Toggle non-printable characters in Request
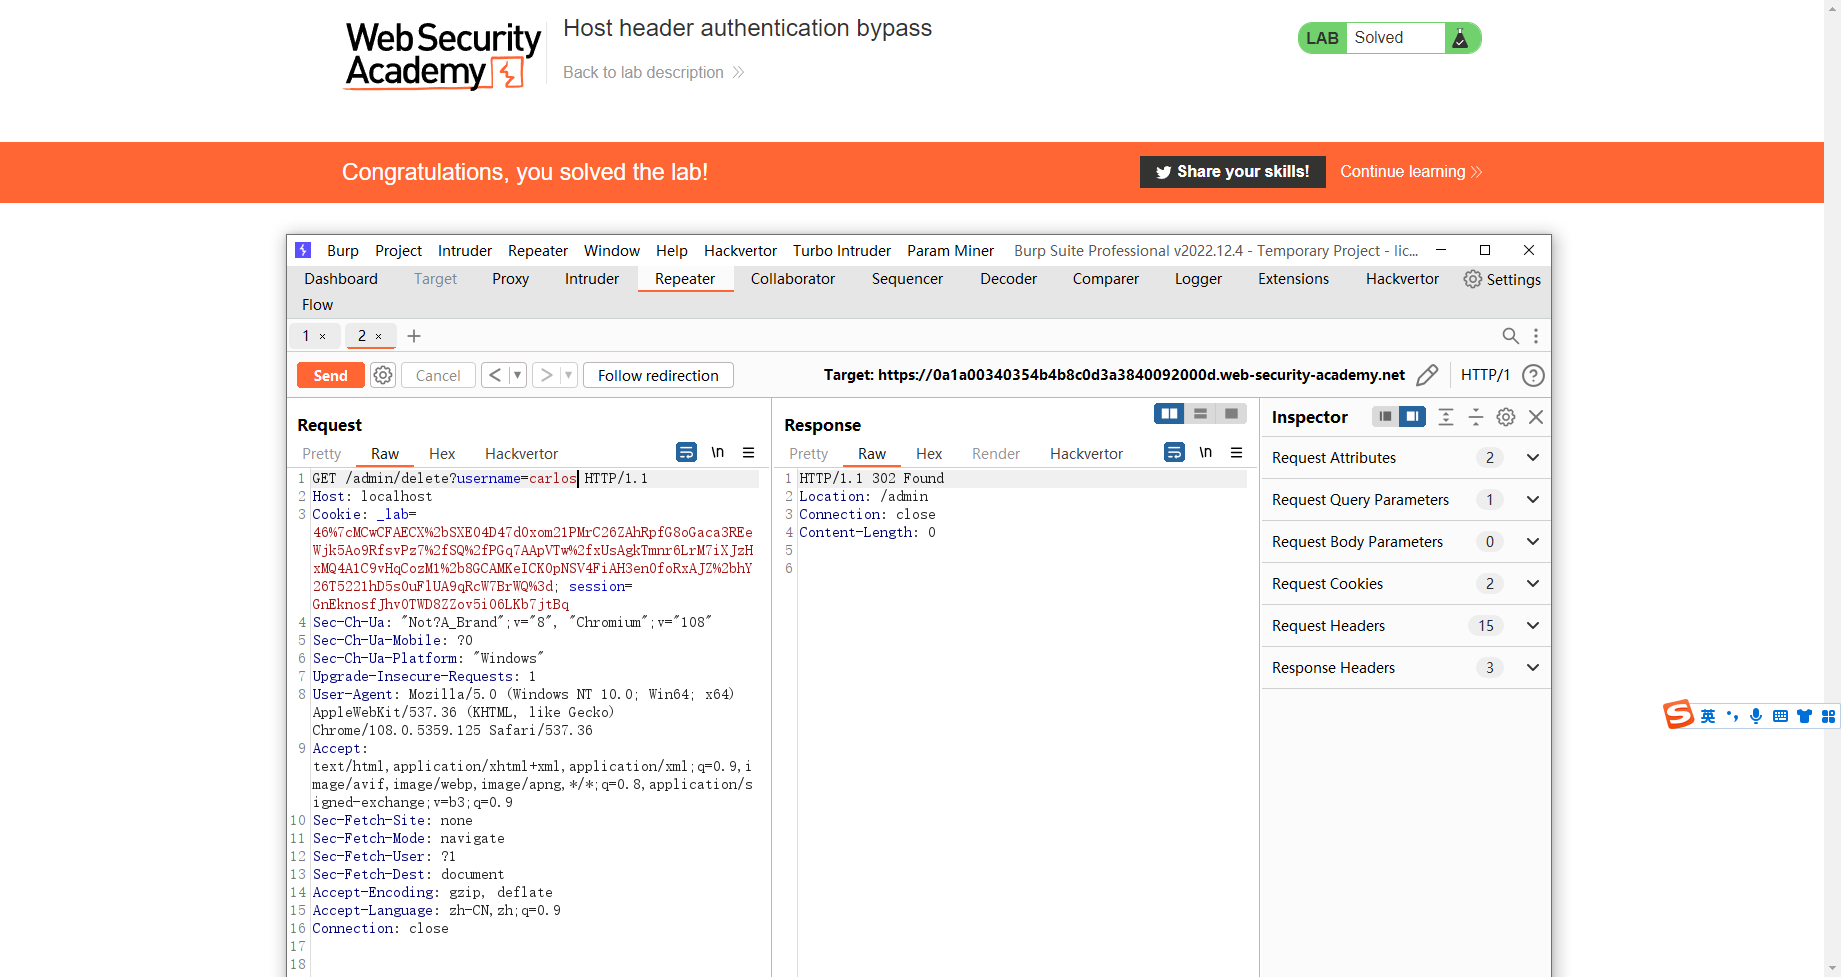 tap(717, 453)
